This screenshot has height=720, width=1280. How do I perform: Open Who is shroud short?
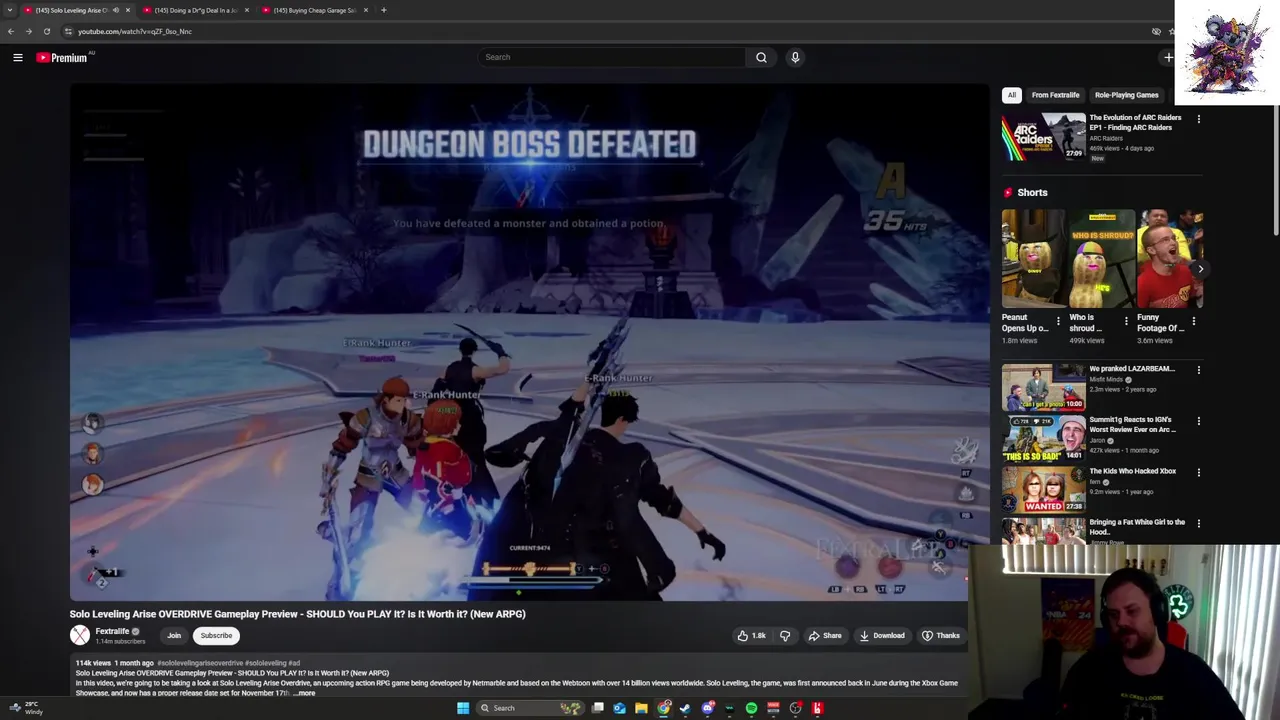[1102, 258]
